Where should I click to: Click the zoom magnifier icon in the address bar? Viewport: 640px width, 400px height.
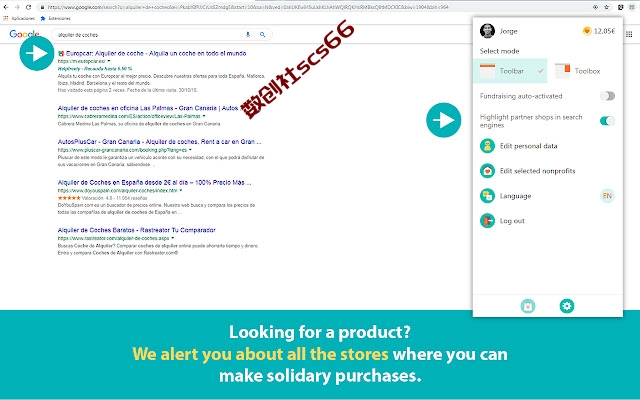596,7
